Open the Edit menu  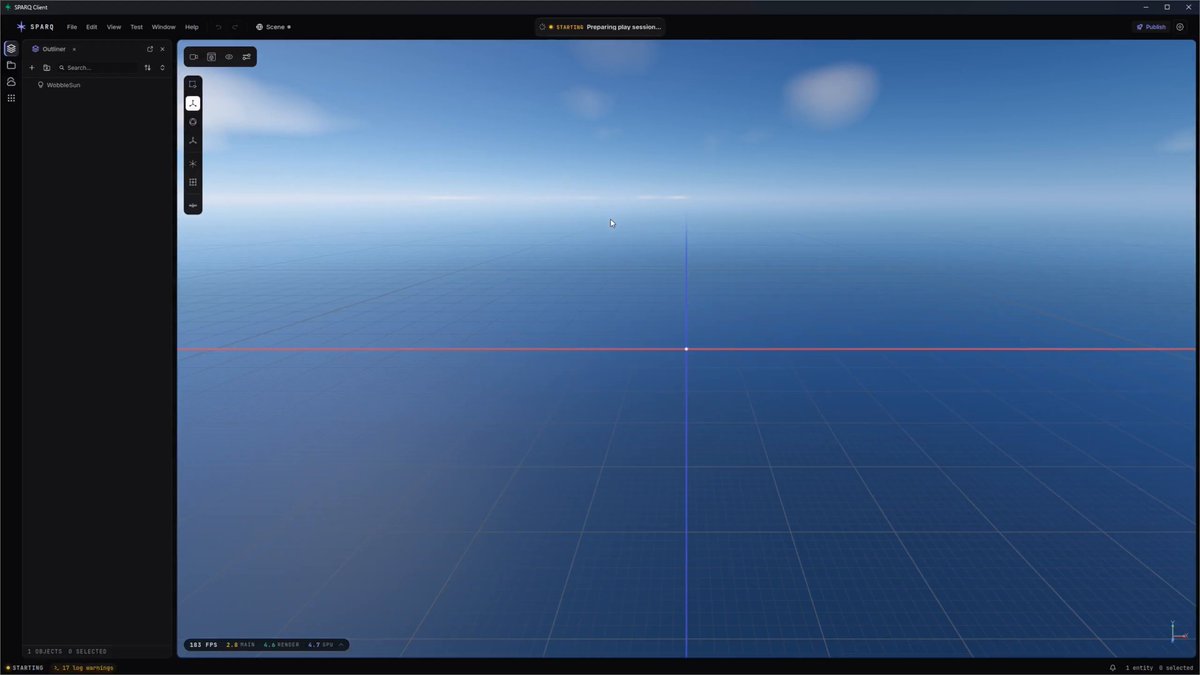click(91, 27)
